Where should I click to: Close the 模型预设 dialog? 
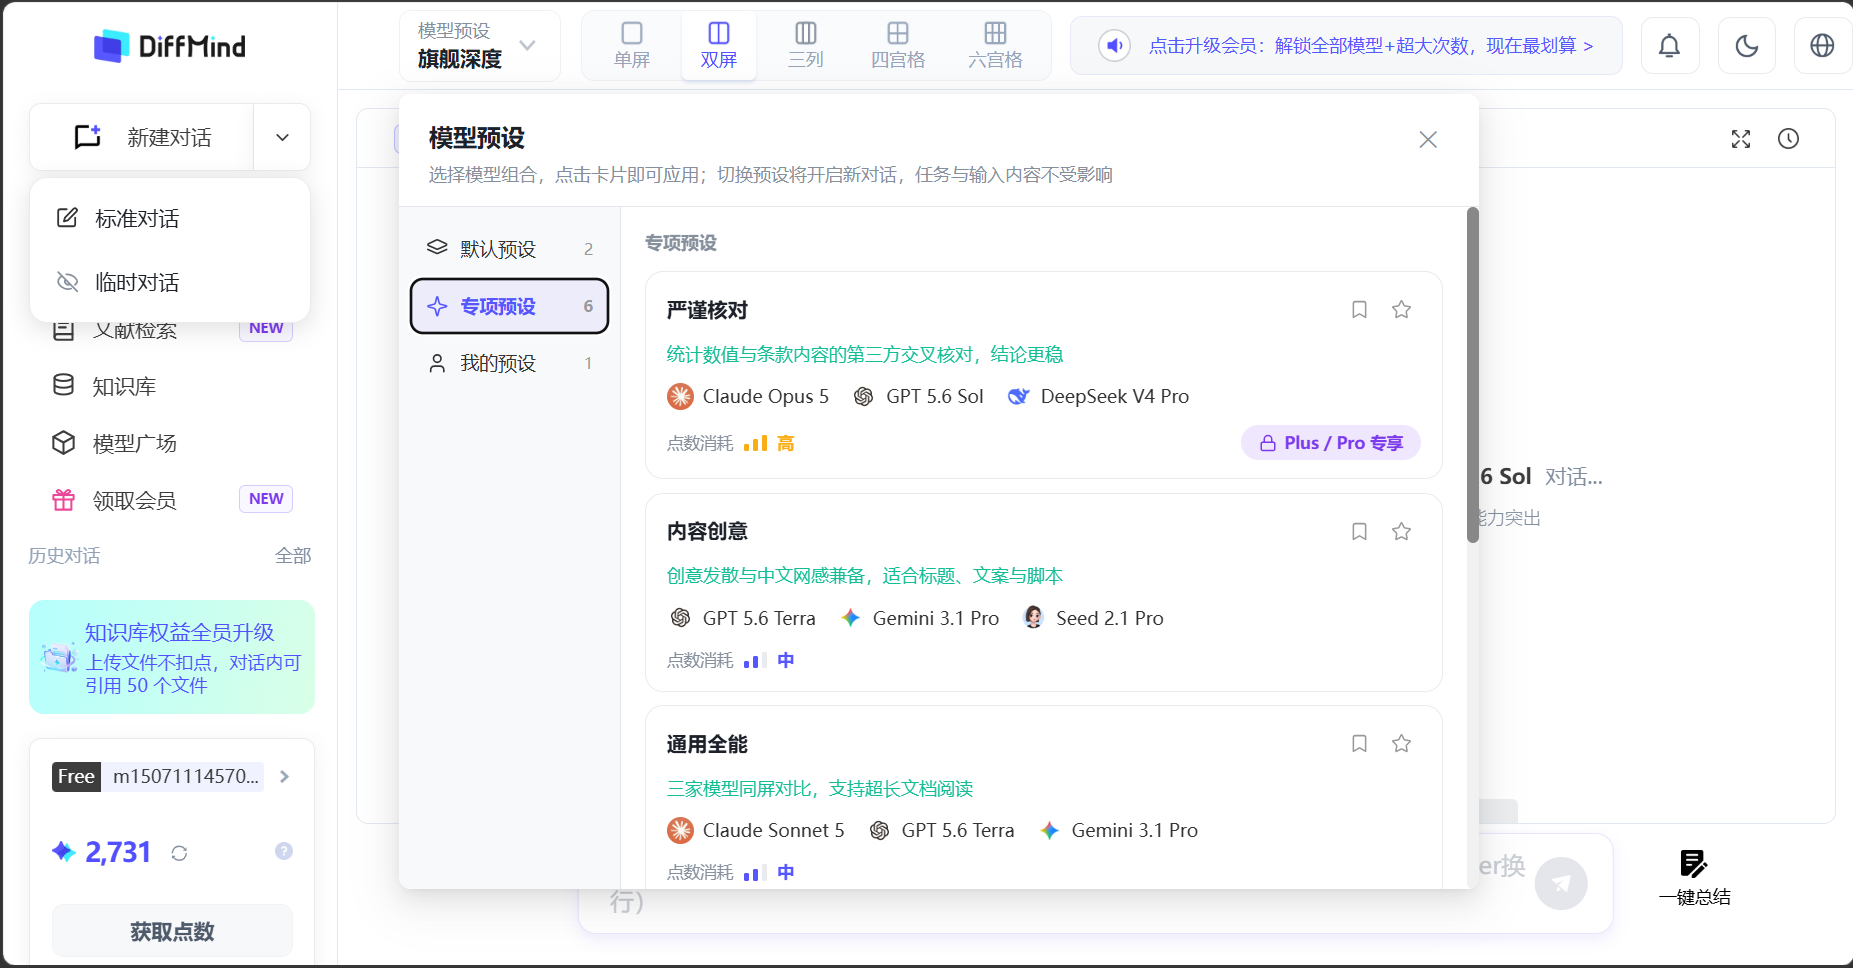click(1428, 140)
